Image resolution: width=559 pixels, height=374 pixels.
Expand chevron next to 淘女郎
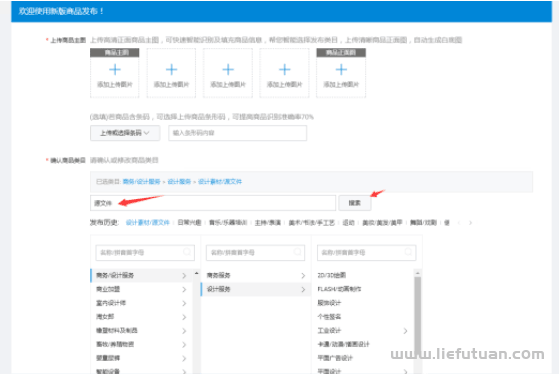[x=184, y=317]
